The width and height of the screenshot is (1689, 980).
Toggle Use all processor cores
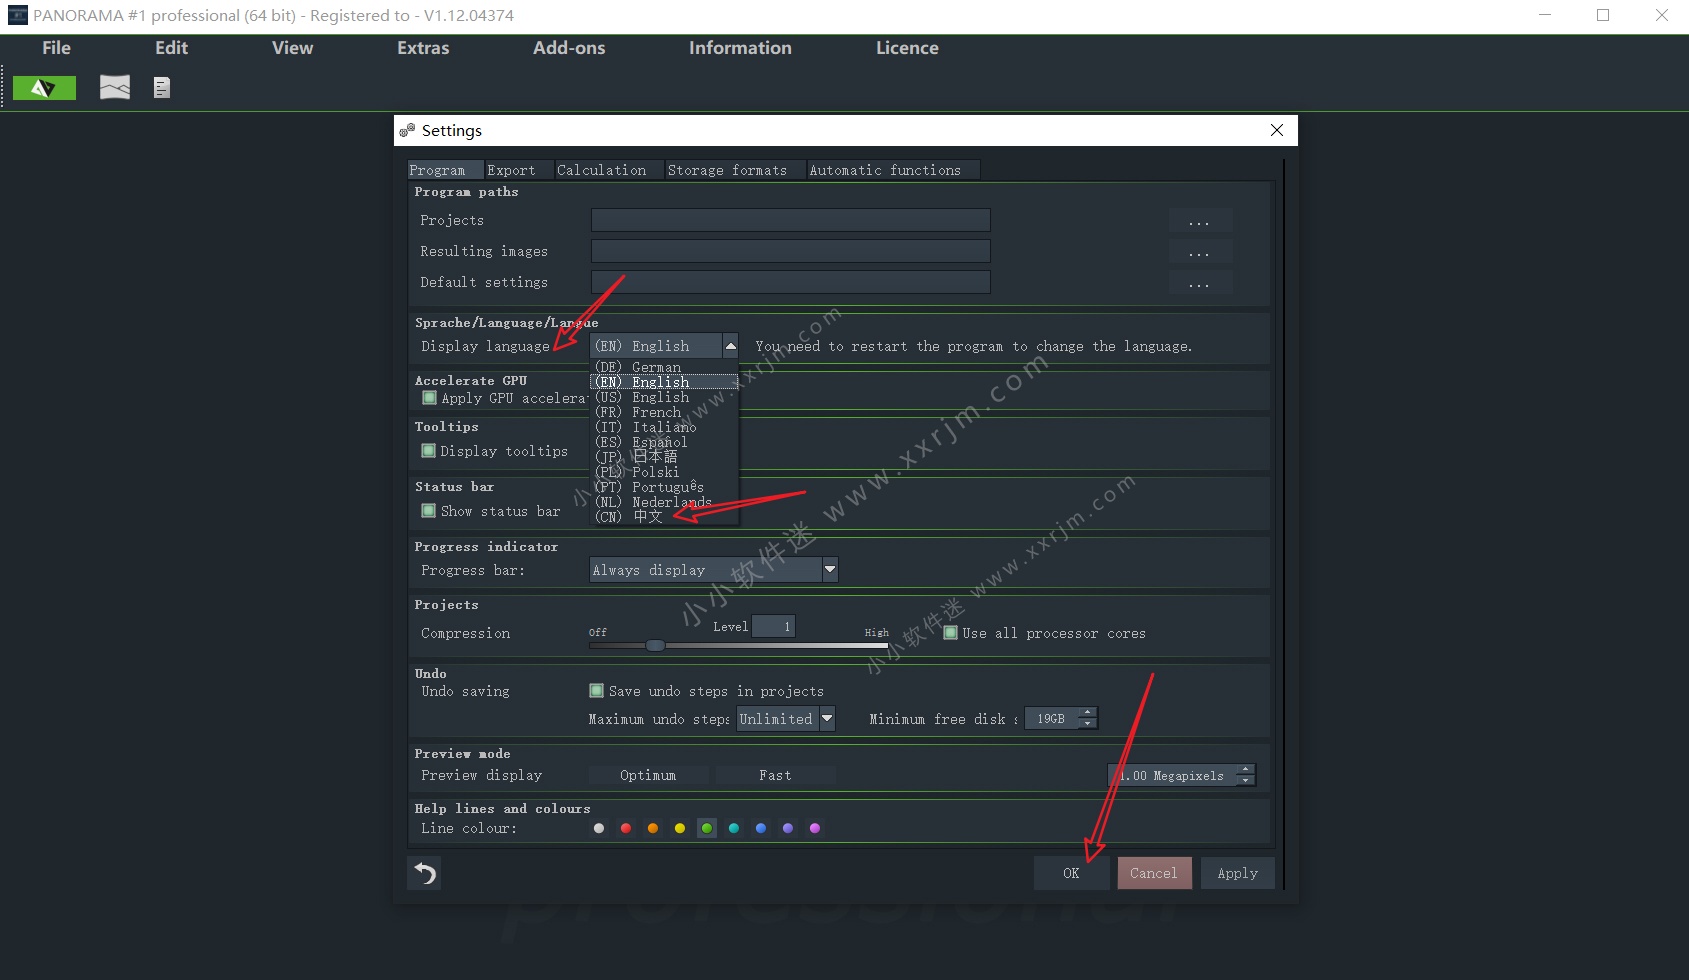[951, 633]
